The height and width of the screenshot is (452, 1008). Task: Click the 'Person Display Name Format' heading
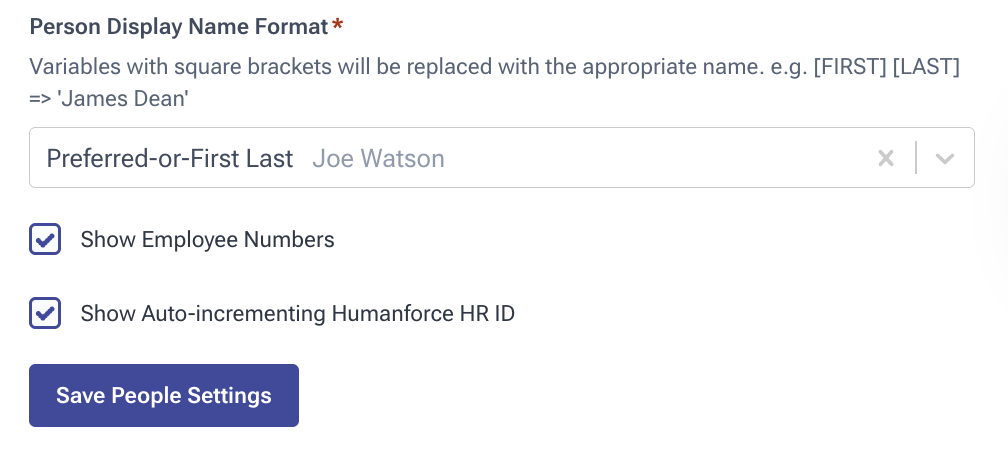tap(179, 27)
